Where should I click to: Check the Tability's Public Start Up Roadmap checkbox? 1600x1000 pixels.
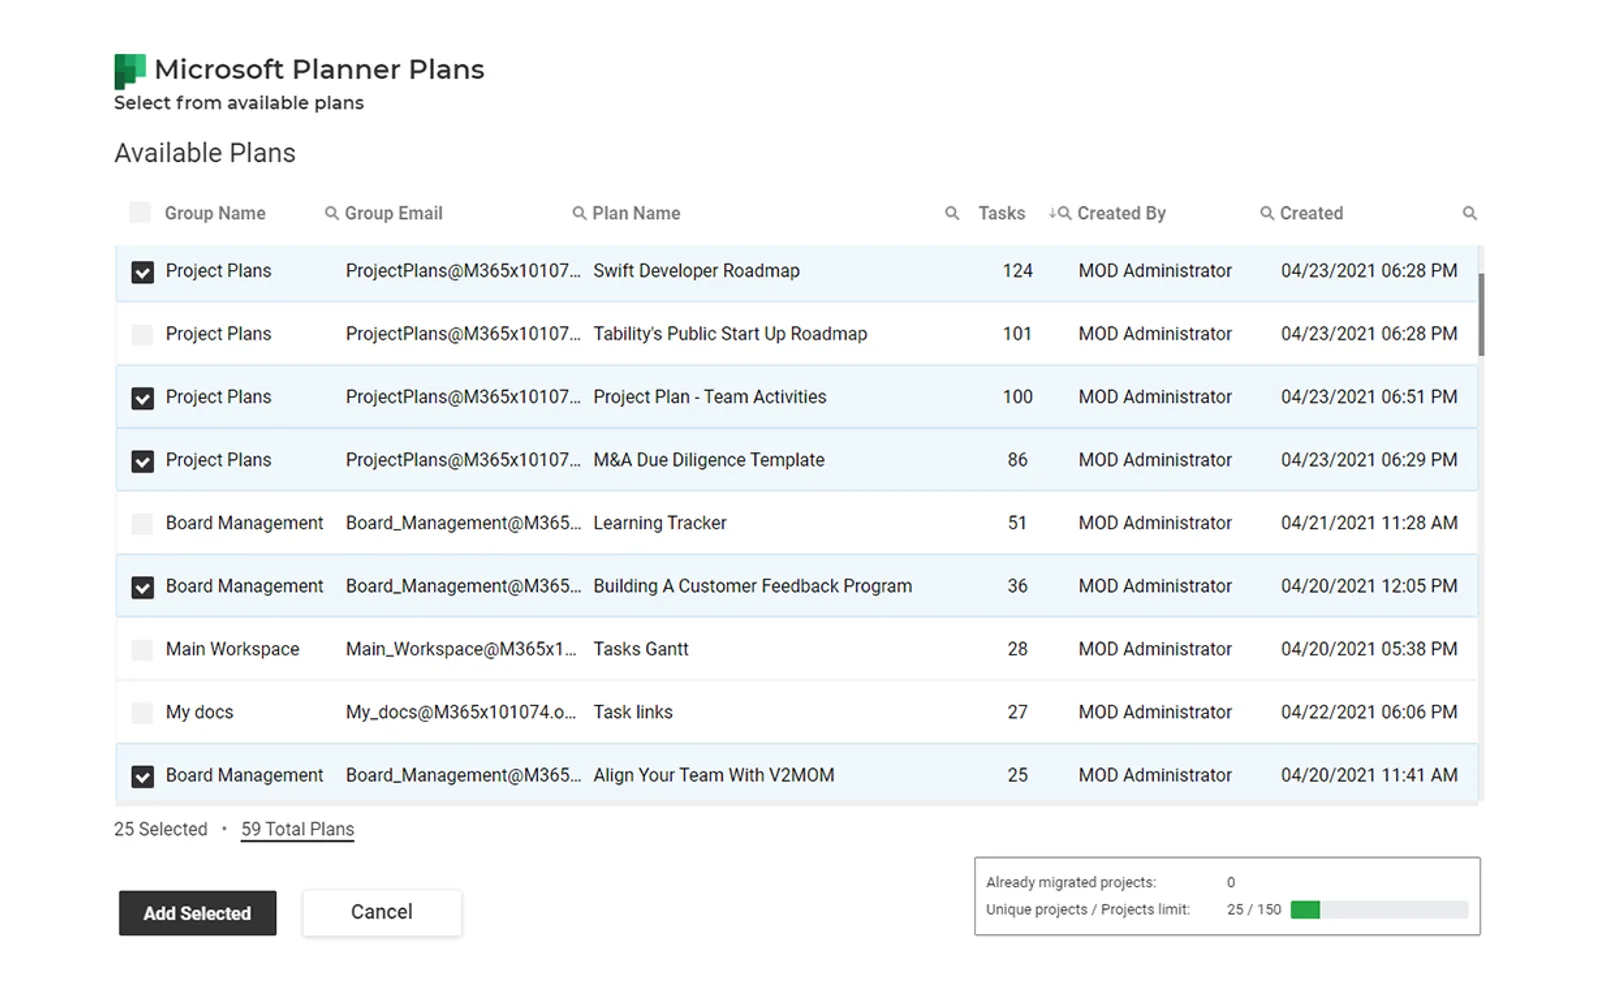[143, 334]
